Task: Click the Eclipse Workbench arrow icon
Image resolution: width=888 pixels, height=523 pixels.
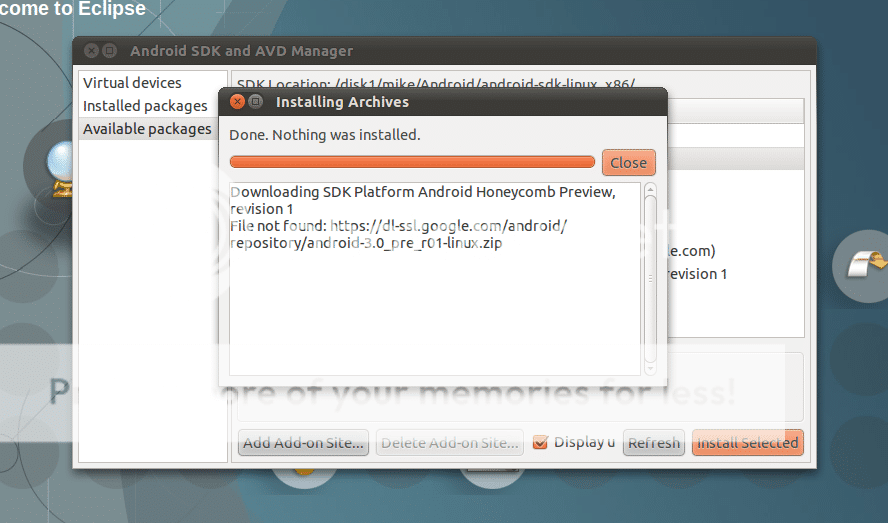Action: coord(866,265)
